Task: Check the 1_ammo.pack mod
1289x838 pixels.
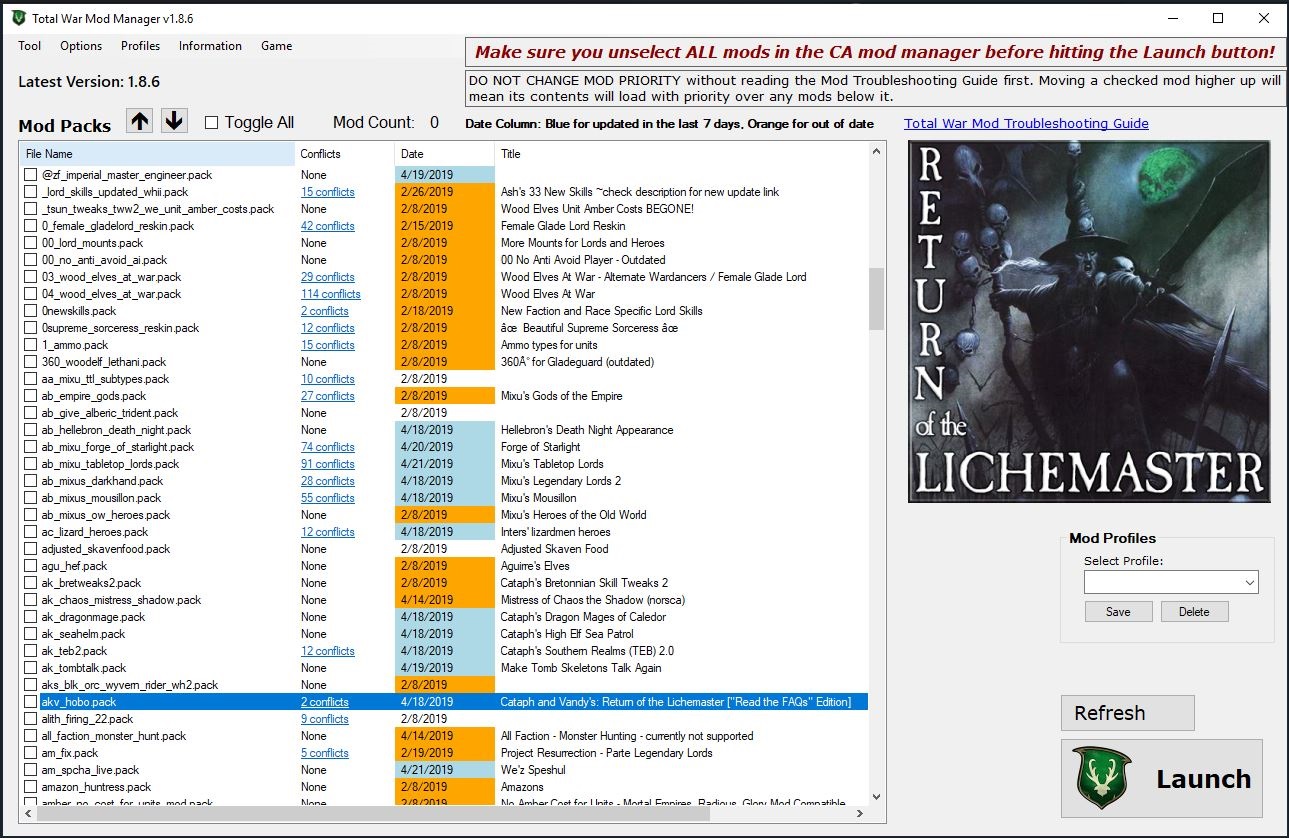Action: (31, 345)
